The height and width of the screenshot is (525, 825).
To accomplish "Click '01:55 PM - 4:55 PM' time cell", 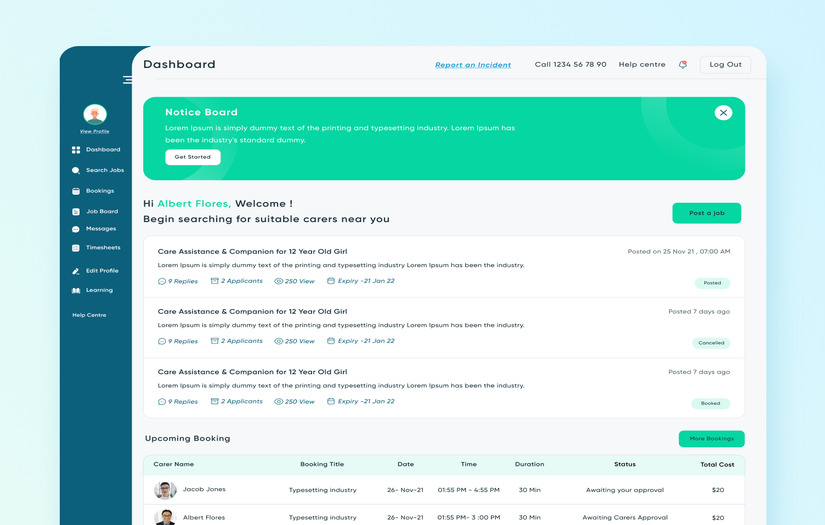I will click(x=469, y=490).
